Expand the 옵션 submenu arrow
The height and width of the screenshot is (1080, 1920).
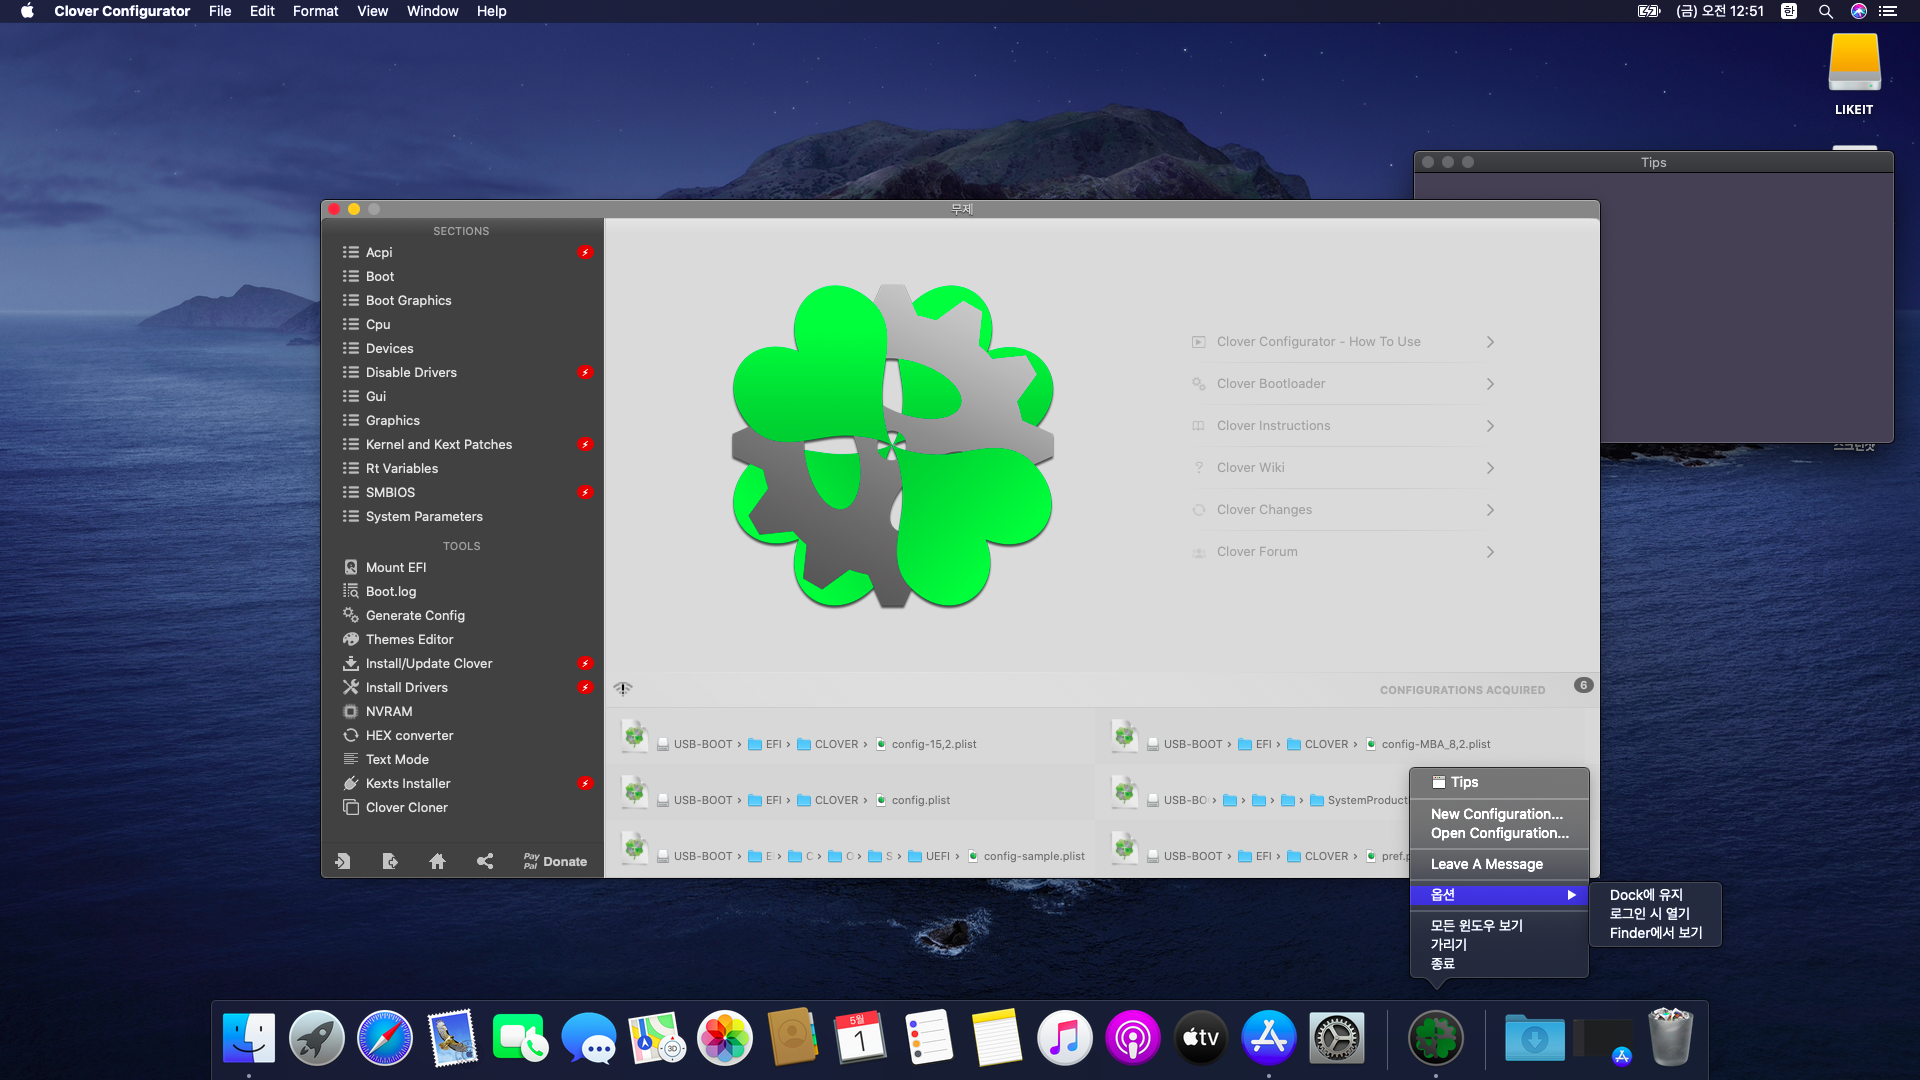pyautogui.click(x=1571, y=895)
